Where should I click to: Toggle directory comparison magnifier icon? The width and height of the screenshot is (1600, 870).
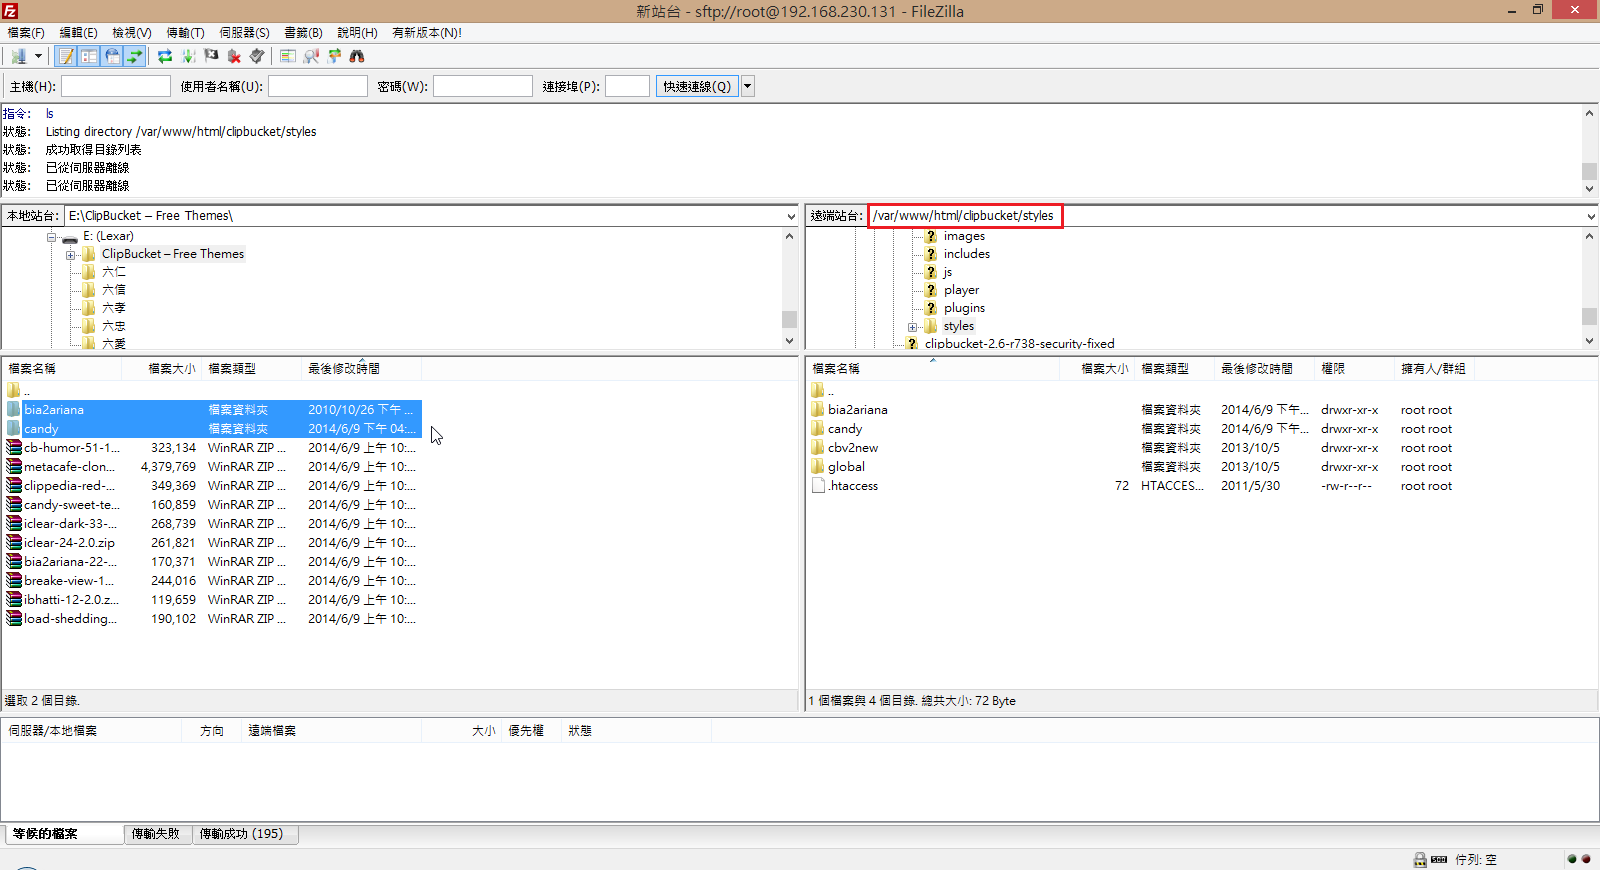(311, 56)
